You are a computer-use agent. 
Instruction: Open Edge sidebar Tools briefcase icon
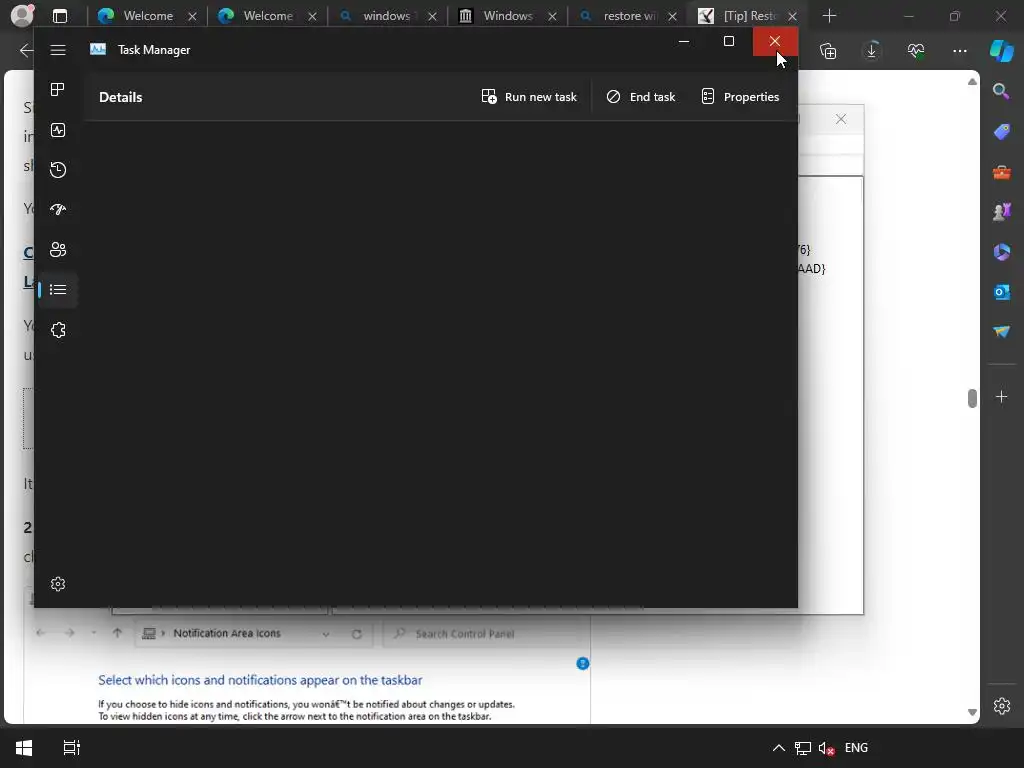coord(1001,172)
